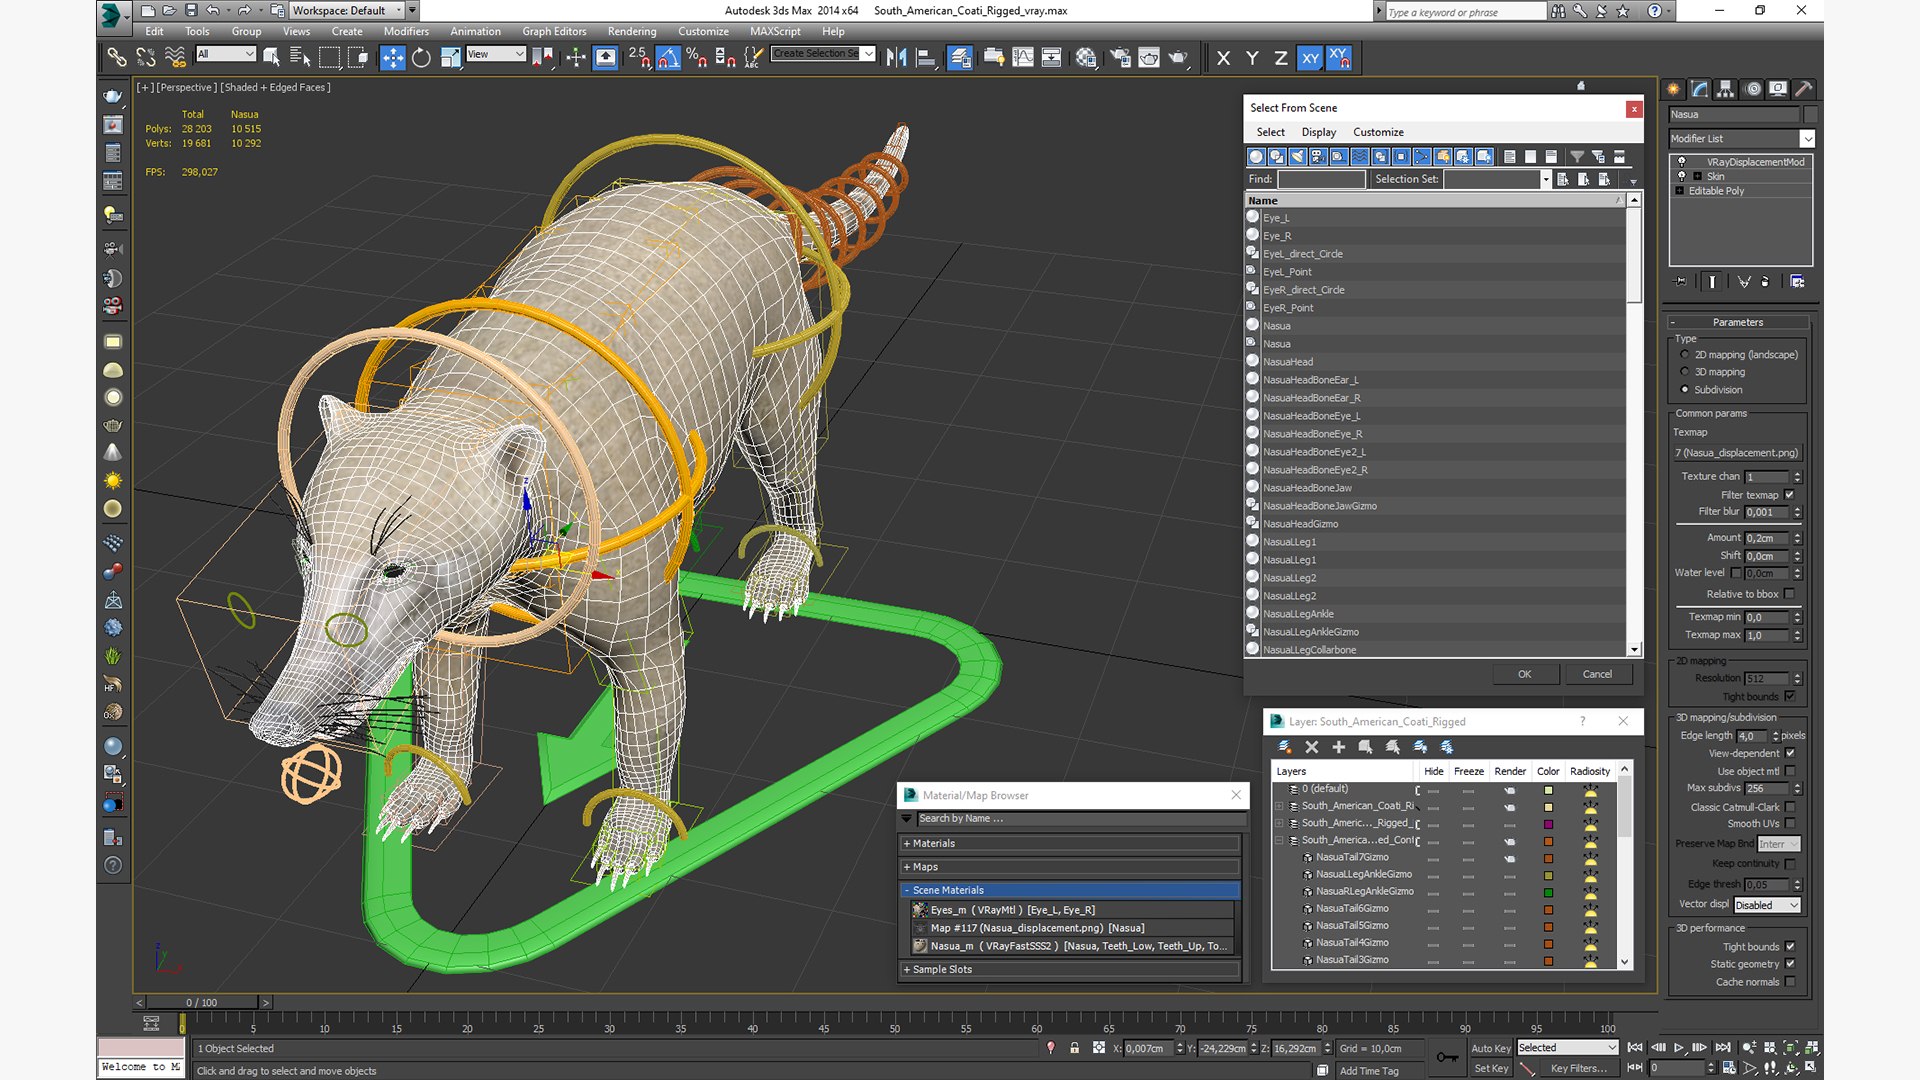Open the Create Selection Set dropdown
The width and height of the screenshot is (1920, 1080).
[x=823, y=54]
